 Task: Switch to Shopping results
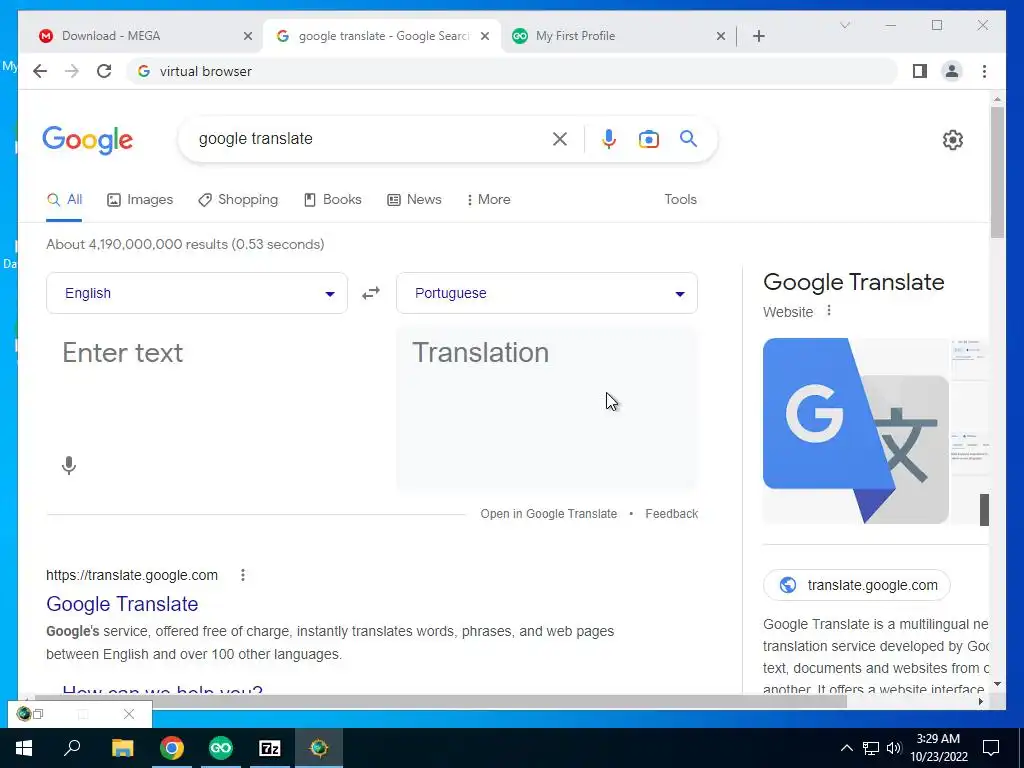pos(238,200)
